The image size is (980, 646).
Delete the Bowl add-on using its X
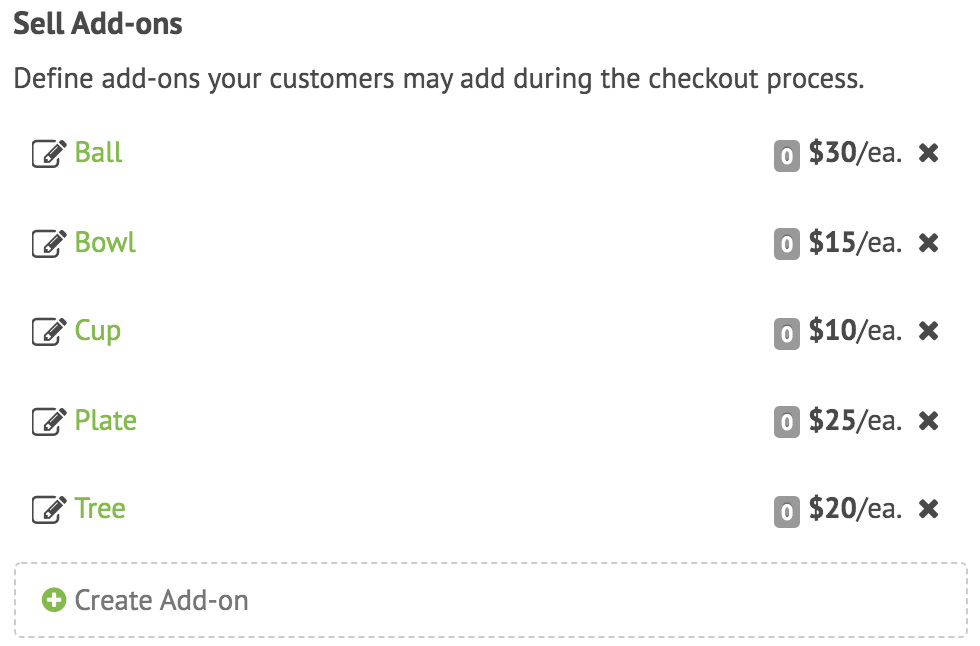coord(929,242)
